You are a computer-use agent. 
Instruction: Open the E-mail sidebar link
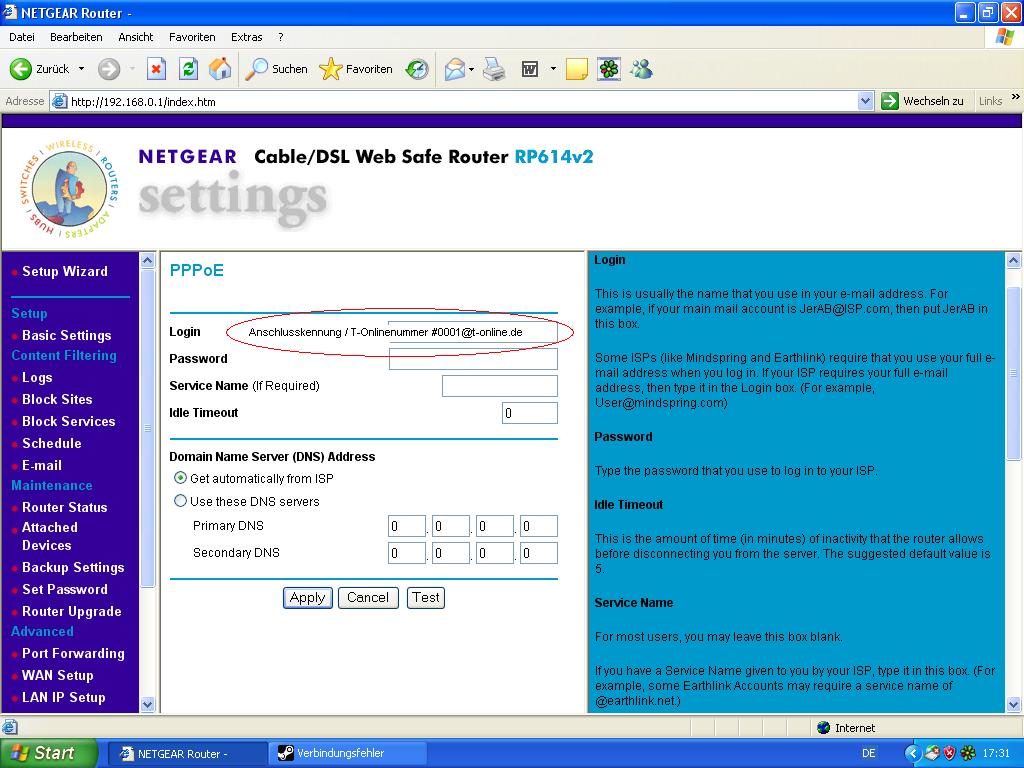pos(42,465)
